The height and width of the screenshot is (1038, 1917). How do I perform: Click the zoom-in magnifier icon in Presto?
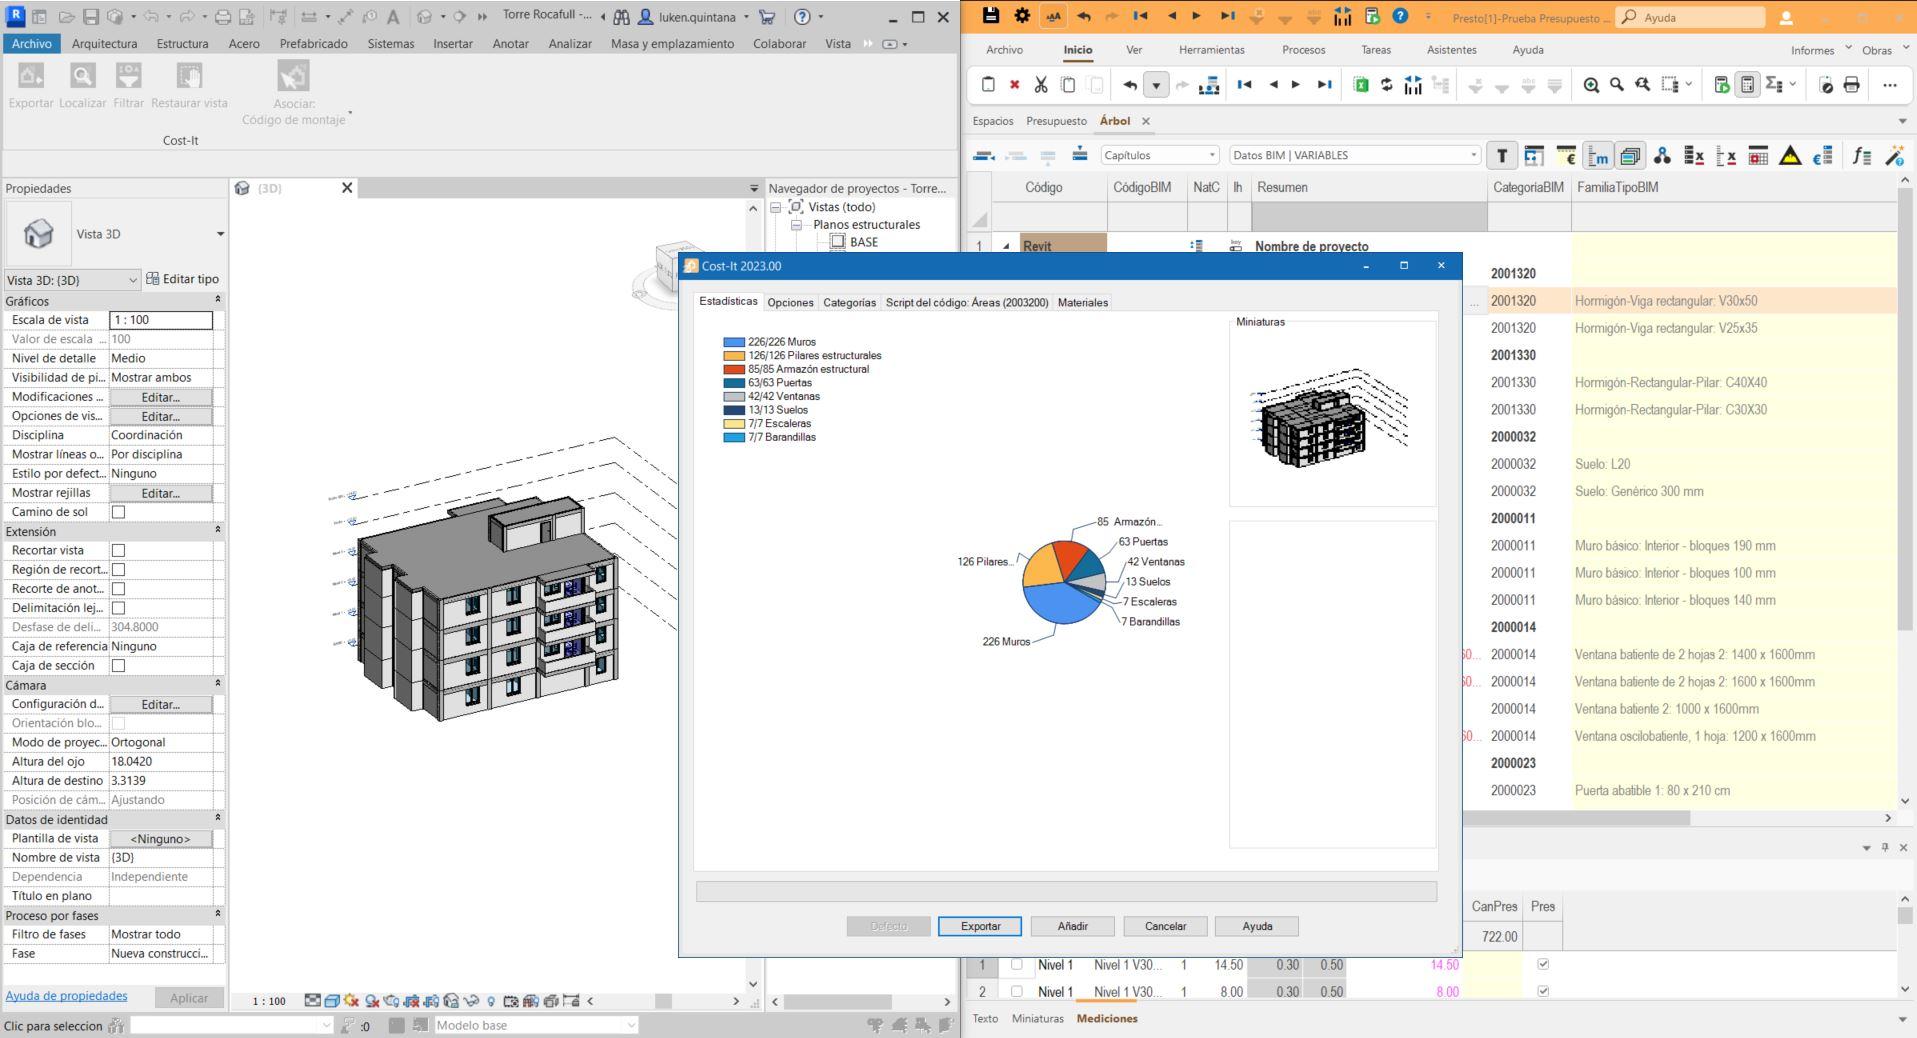pyautogui.click(x=1591, y=85)
